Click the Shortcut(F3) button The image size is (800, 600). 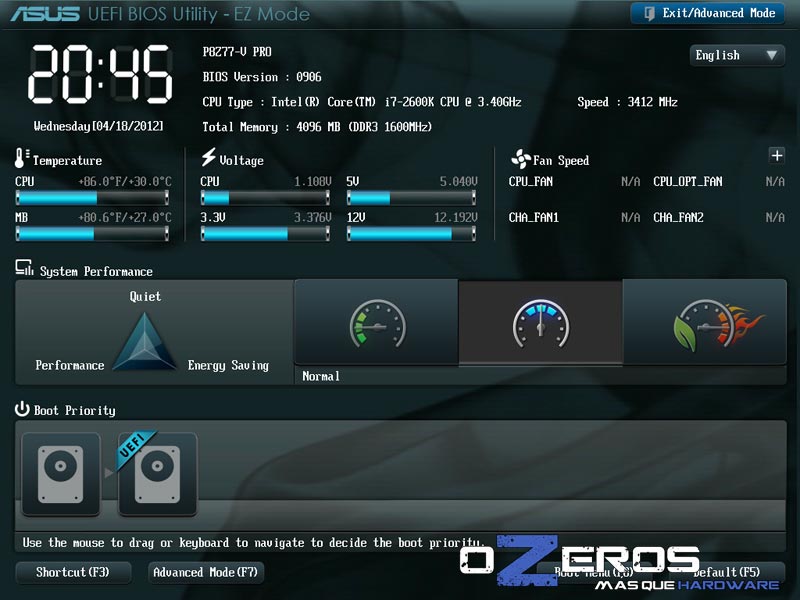coord(73,572)
